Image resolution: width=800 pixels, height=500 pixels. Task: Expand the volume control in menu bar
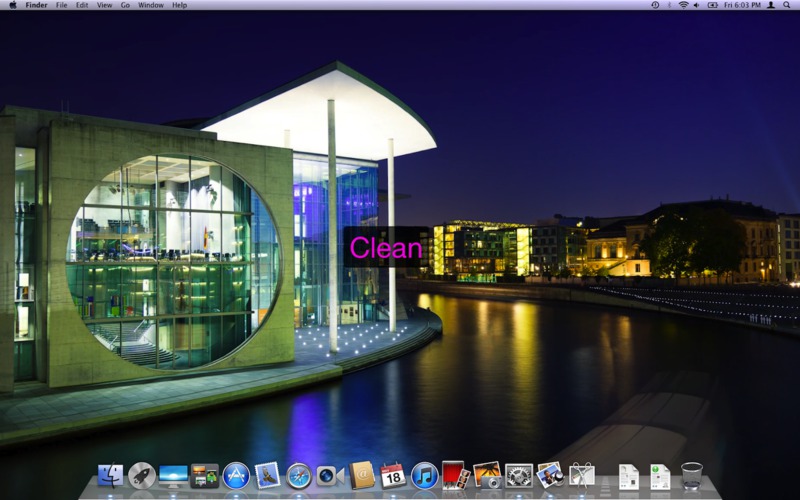pos(697,5)
